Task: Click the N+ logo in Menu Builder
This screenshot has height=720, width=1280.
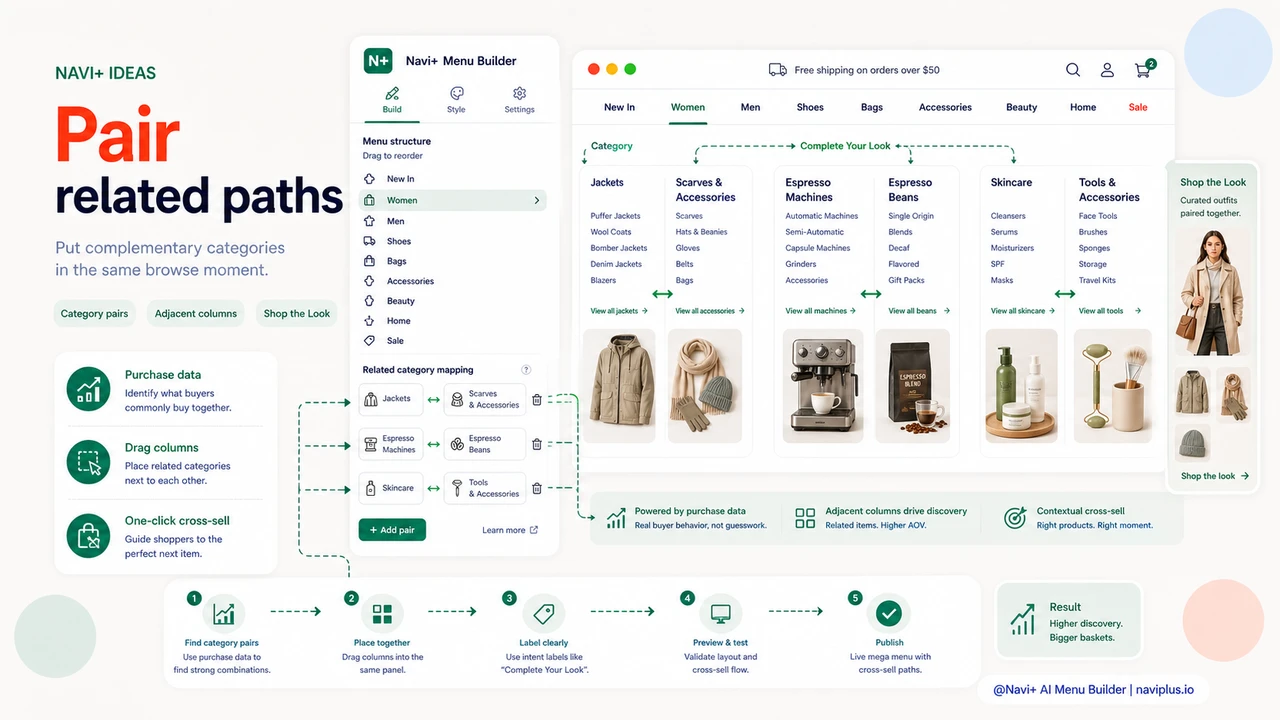Action: click(x=378, y=61)
